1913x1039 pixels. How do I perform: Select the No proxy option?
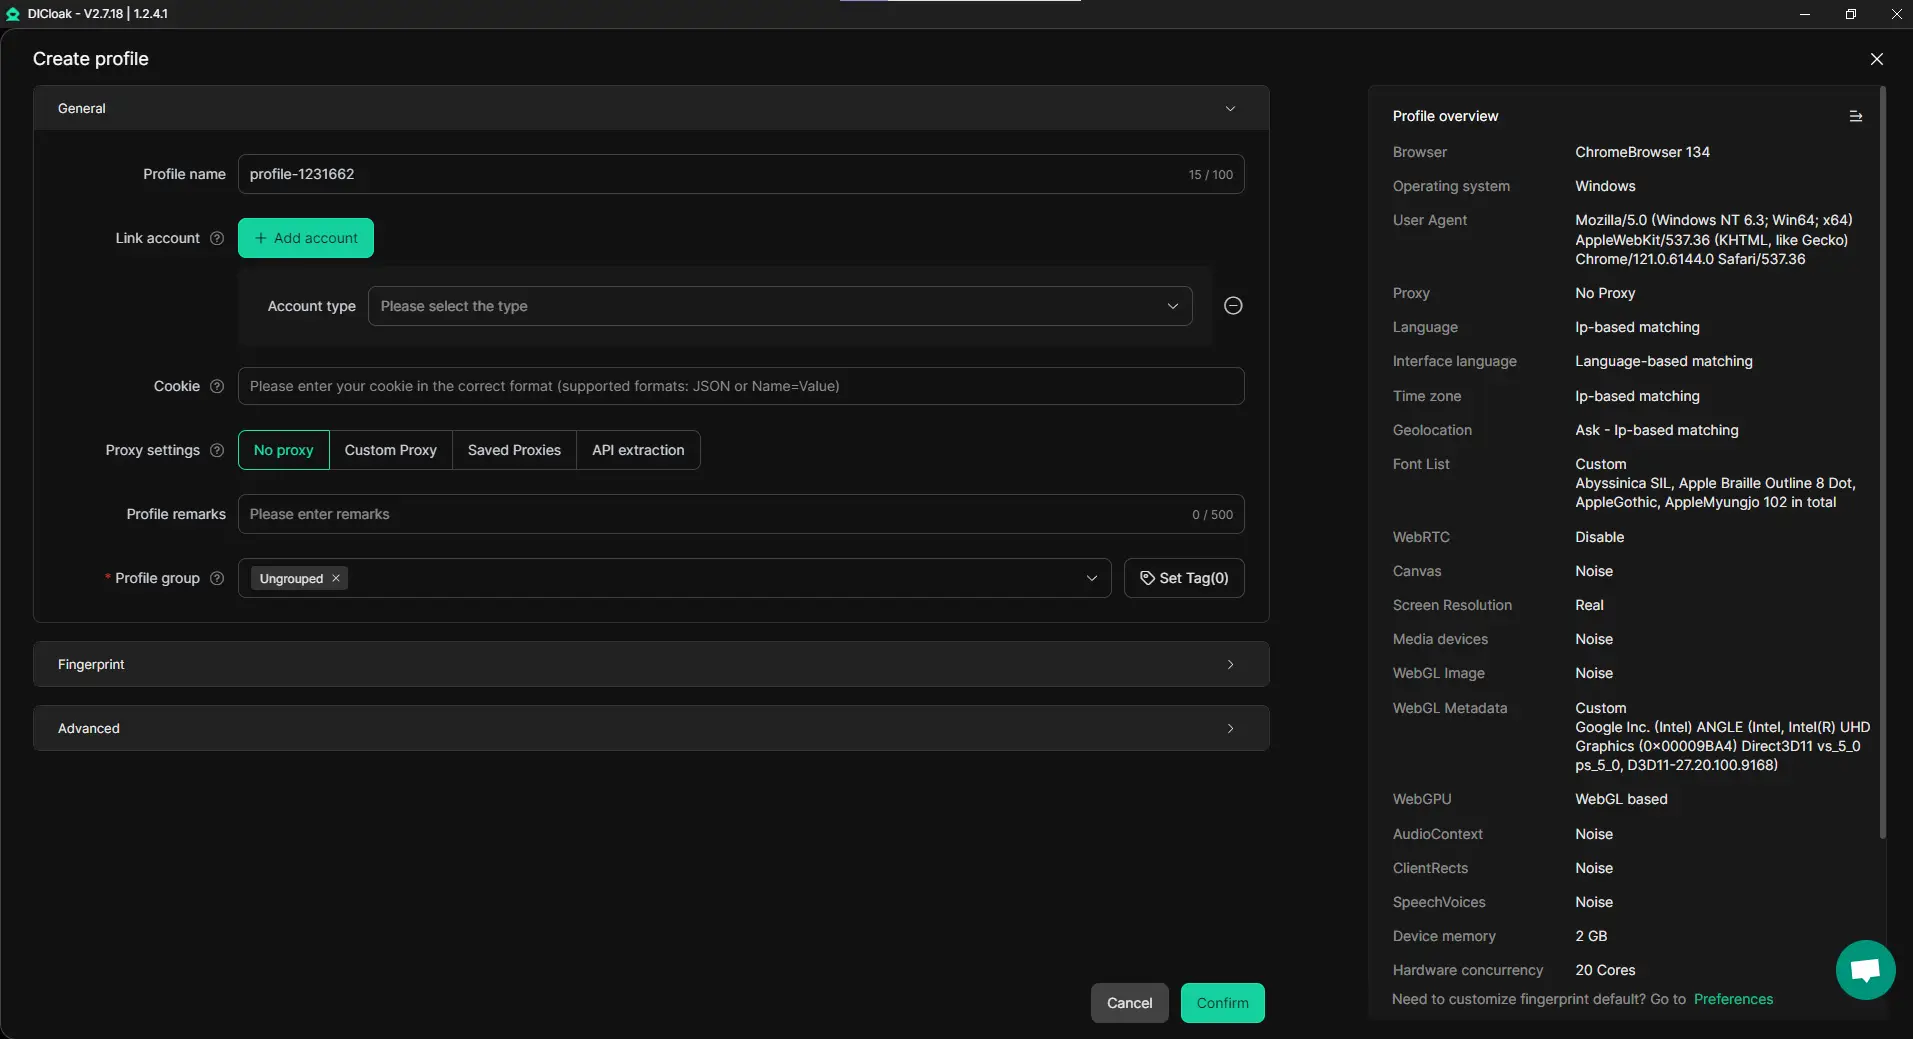(x=283, y=450)
